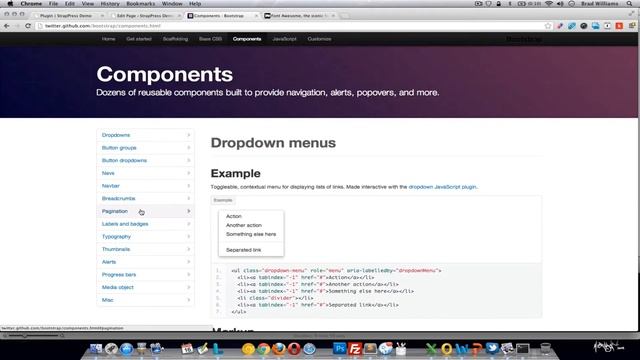This screenshot has width=640, height=360.
Task: Open the Twitter app in the dock
Action: pyautogui.click(x=492, y=348)
